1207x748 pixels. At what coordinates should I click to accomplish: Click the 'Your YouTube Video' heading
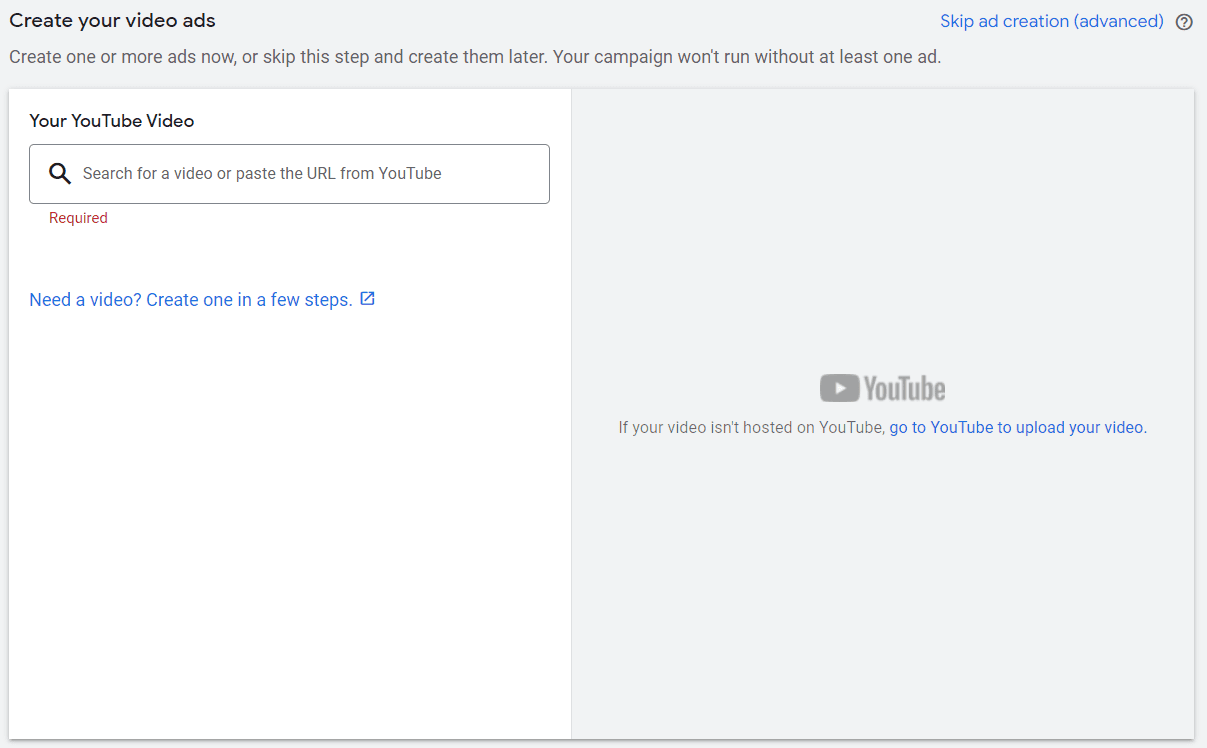pyautogui.click(x=112, y=121)
